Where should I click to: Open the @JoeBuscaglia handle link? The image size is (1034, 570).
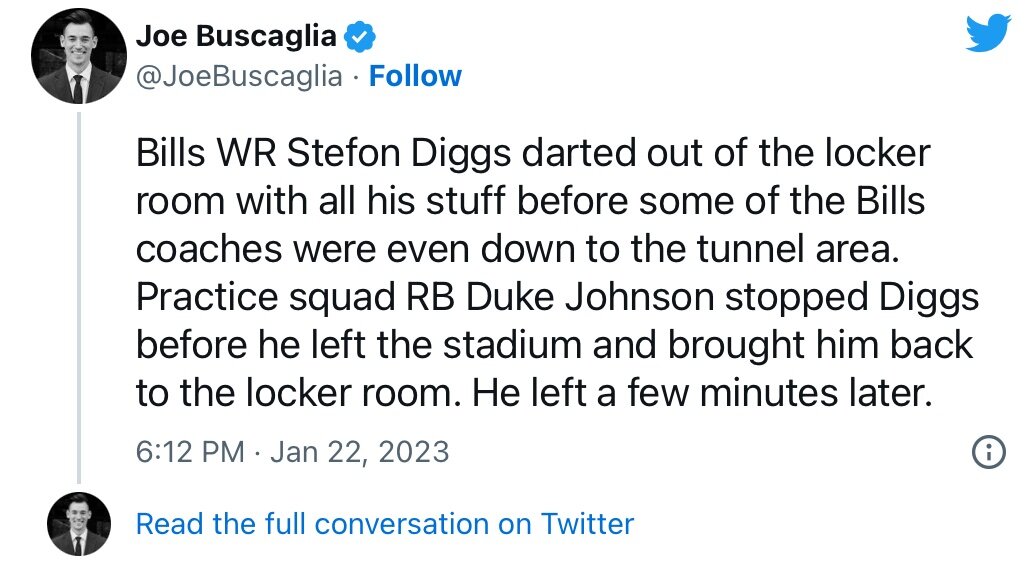[x=239, y=76]
